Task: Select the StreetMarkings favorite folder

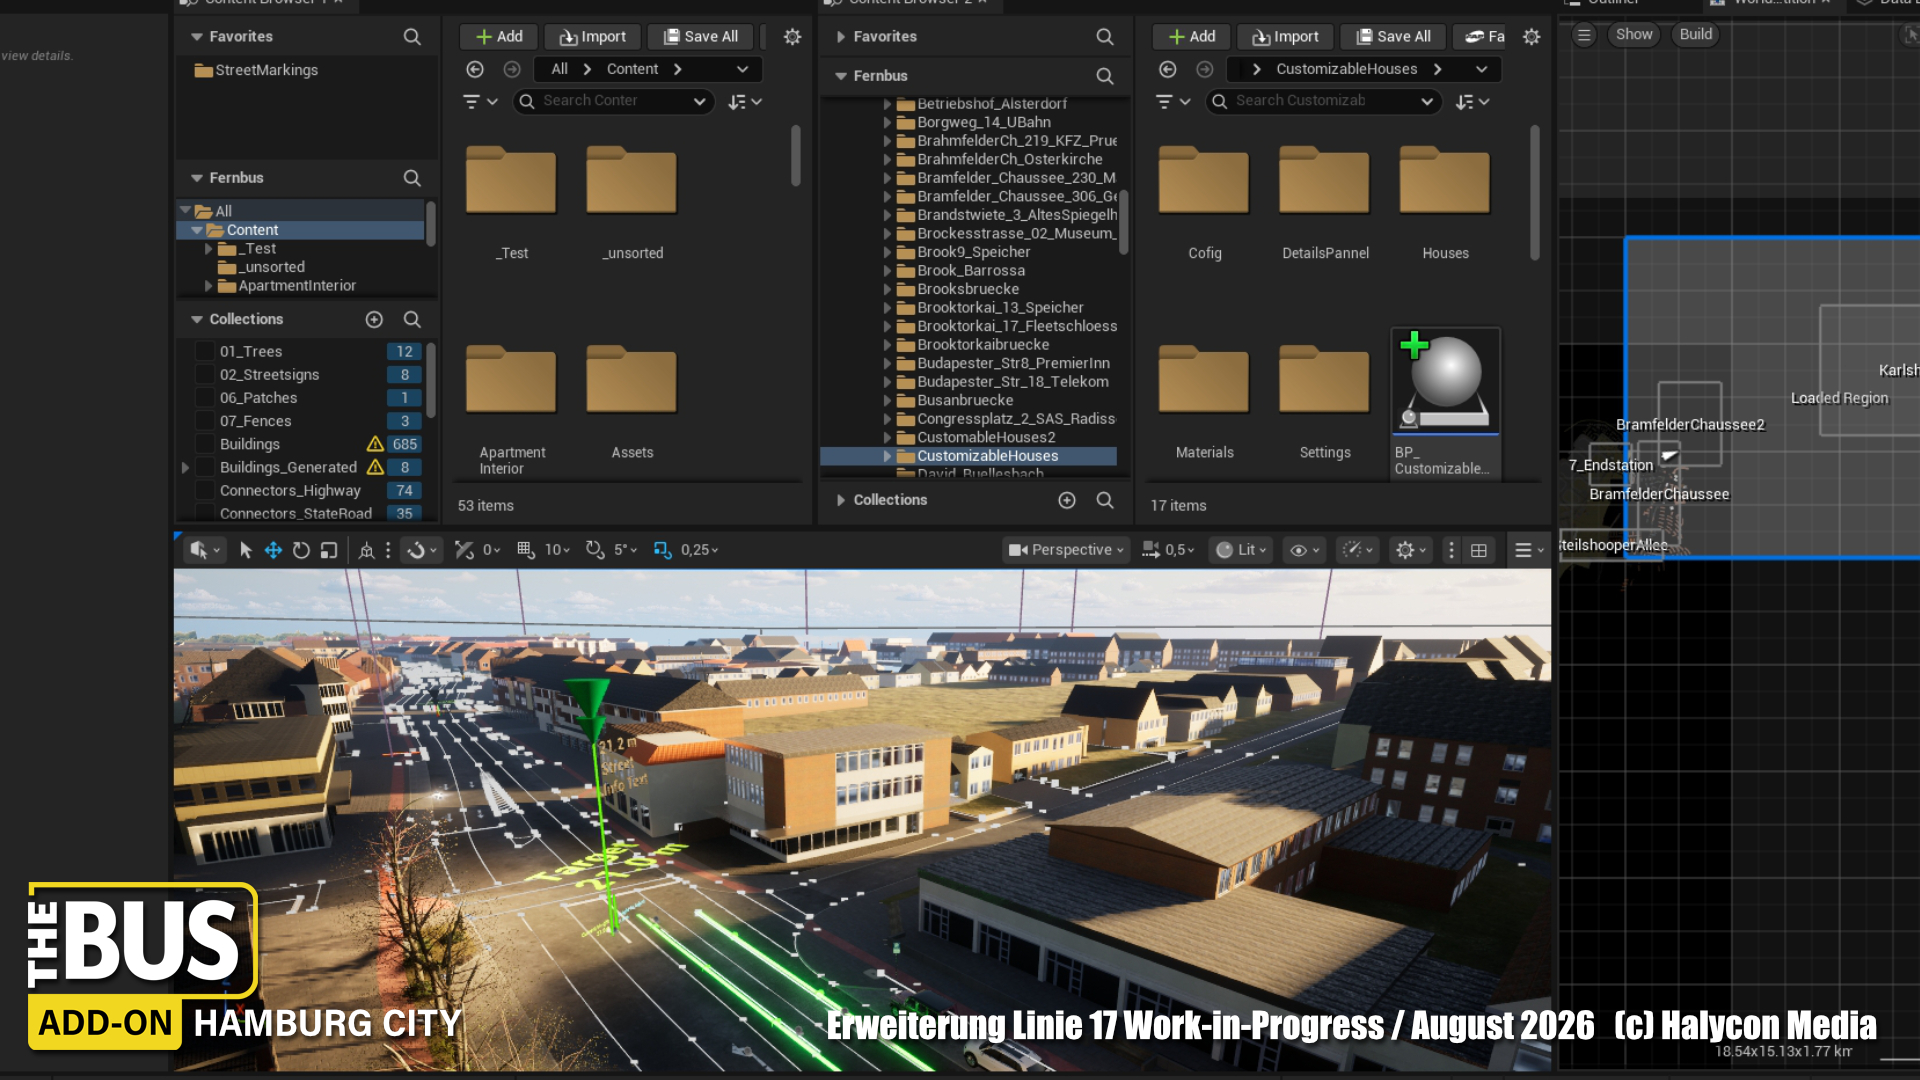Action: click(256, 70)
